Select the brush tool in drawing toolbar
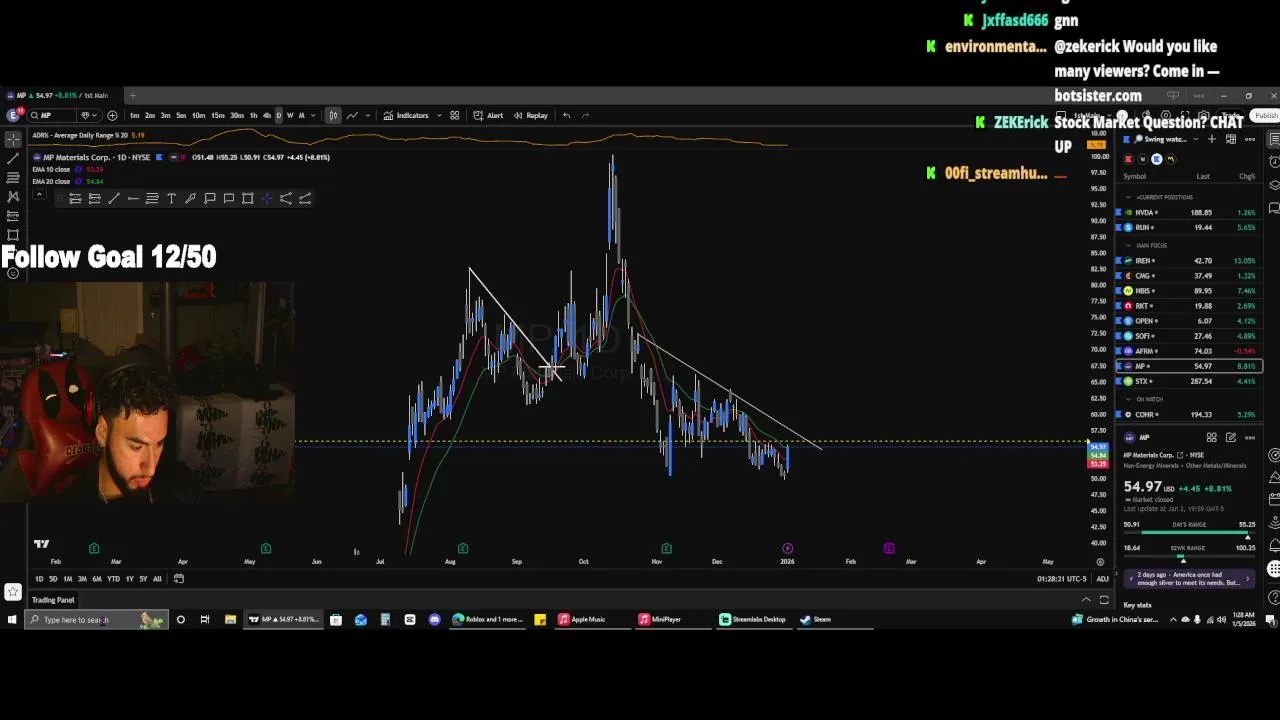Image resolution: width=1280 pixels, height=720 pixels. click(x=190, y=198)
